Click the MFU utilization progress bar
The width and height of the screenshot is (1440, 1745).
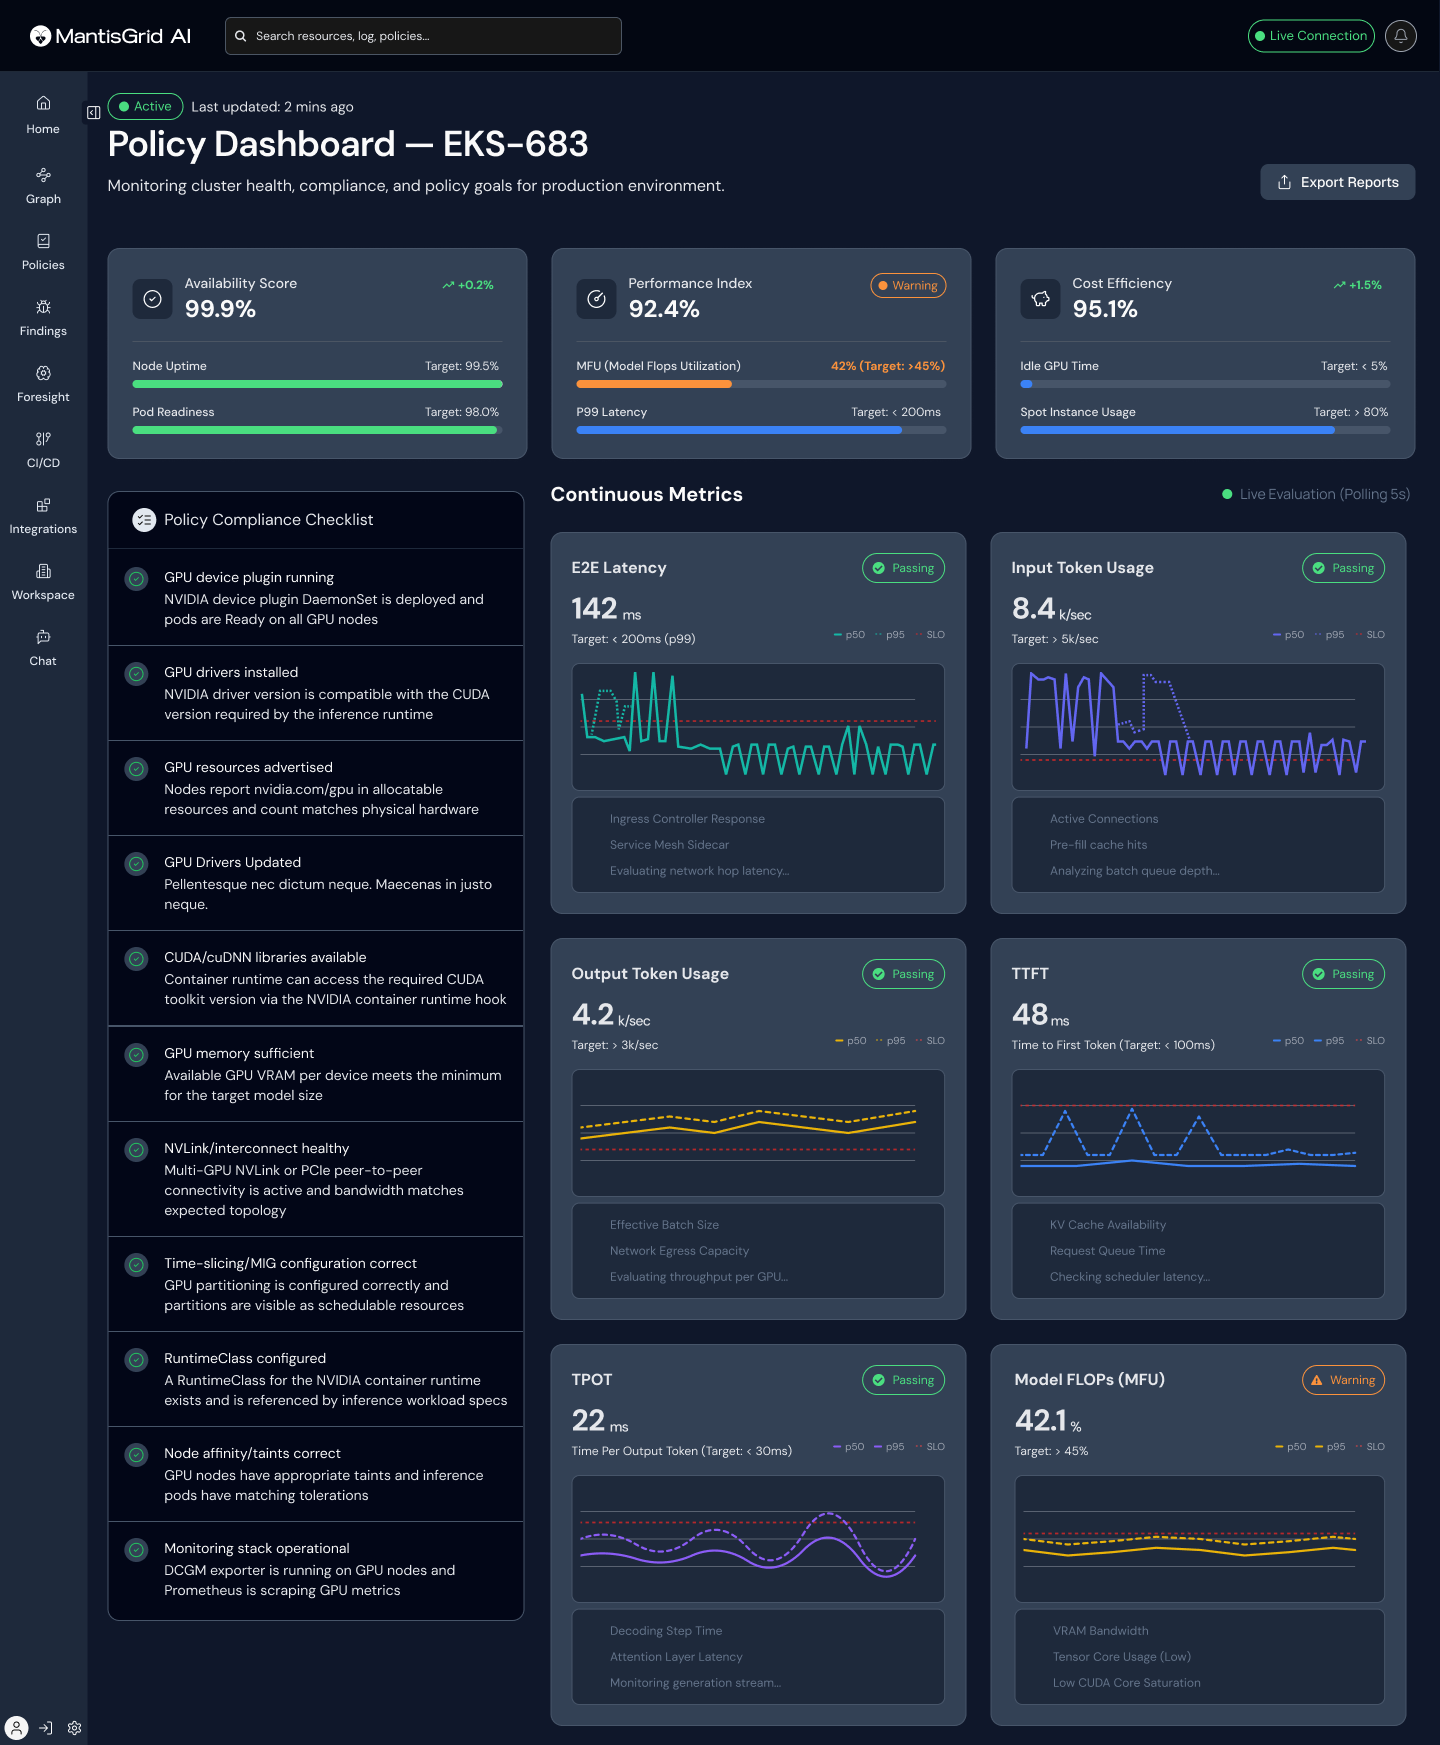[760, 384]
